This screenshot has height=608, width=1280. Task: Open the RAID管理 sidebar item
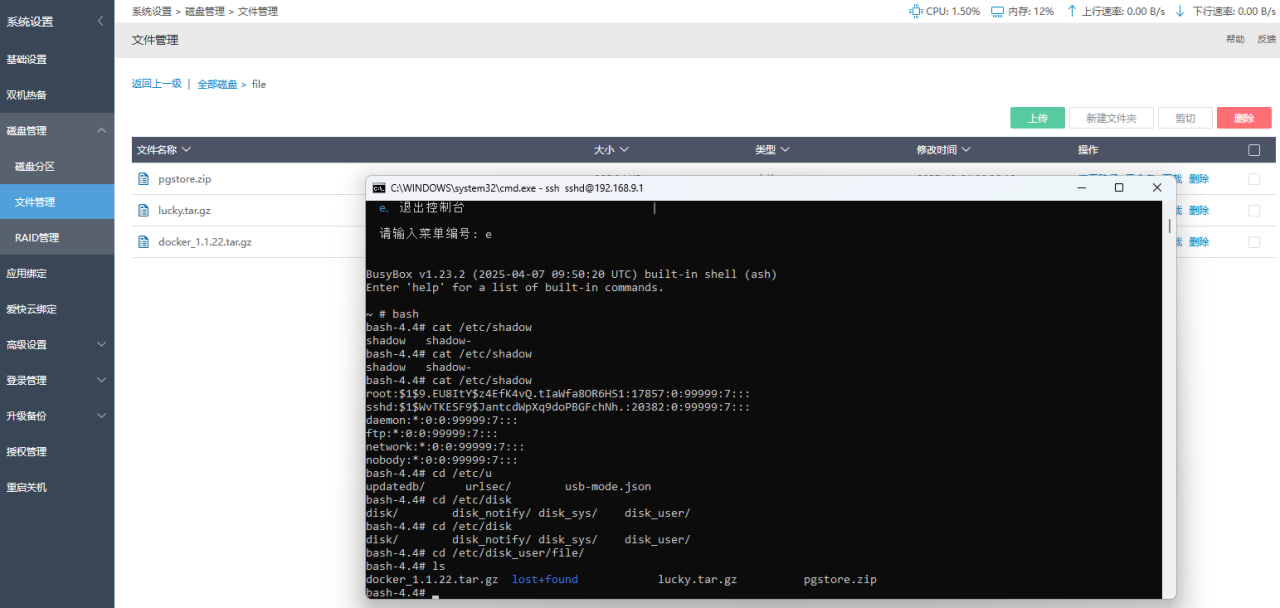pyautogui.click(x=37, y=237)
